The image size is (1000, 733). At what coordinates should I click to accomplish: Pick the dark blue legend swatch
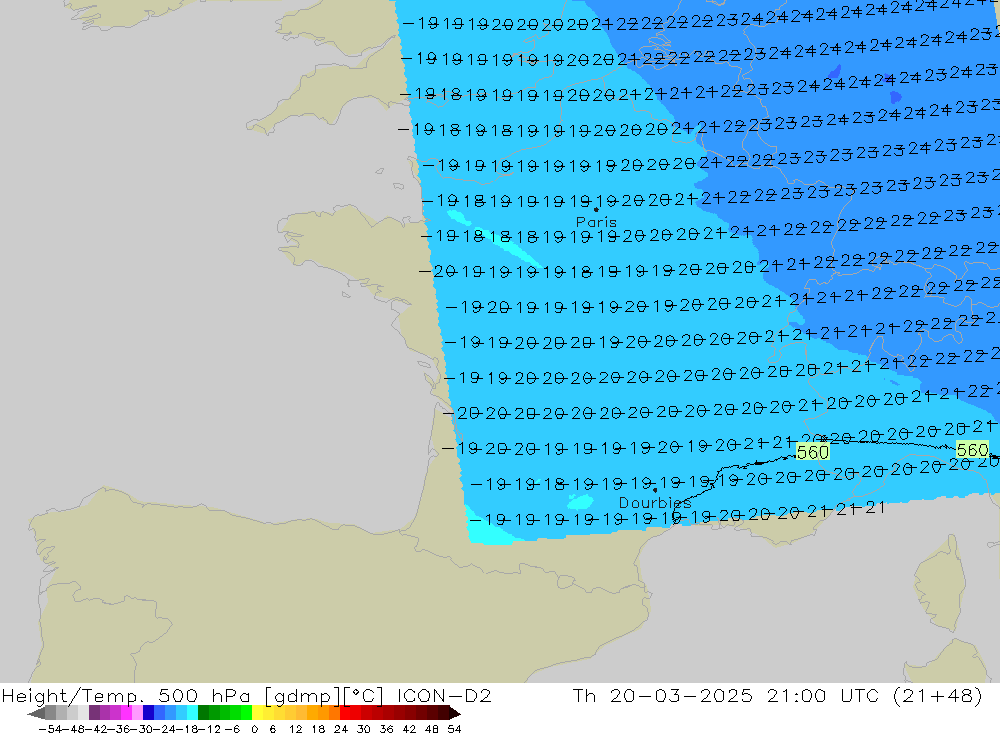click(149, 713)
